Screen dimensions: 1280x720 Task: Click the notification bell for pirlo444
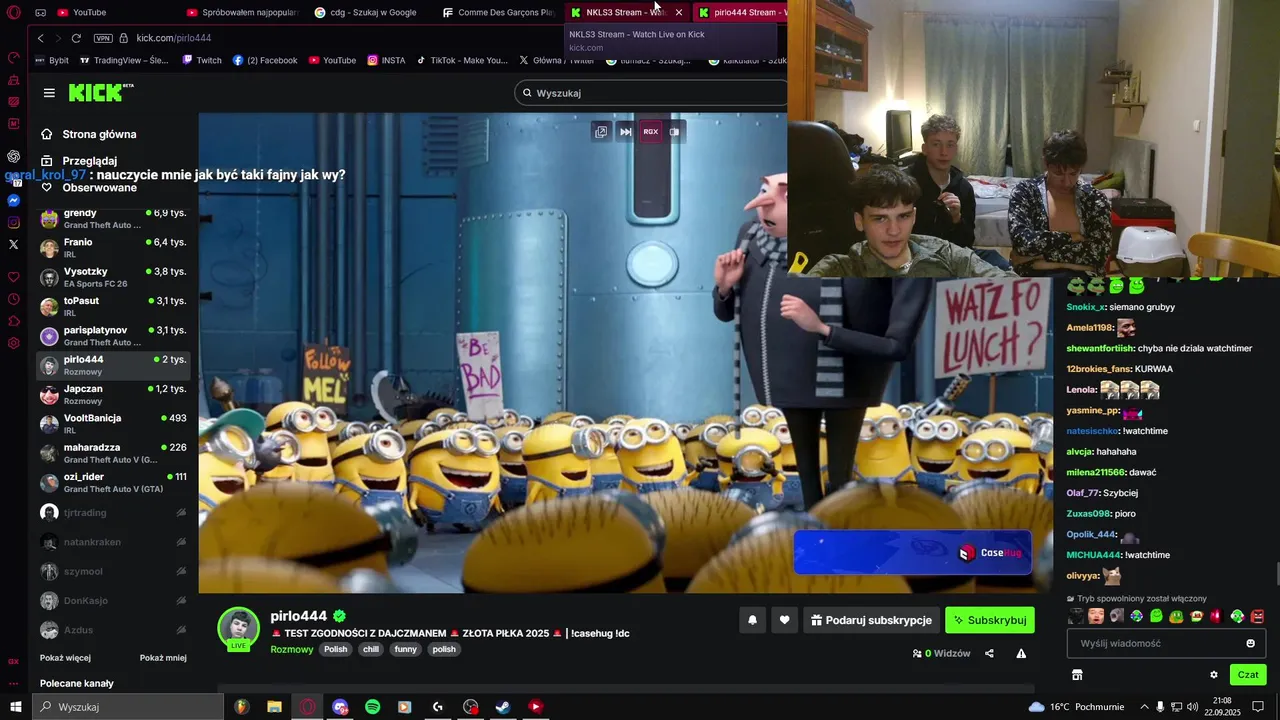tap(752, 620)
